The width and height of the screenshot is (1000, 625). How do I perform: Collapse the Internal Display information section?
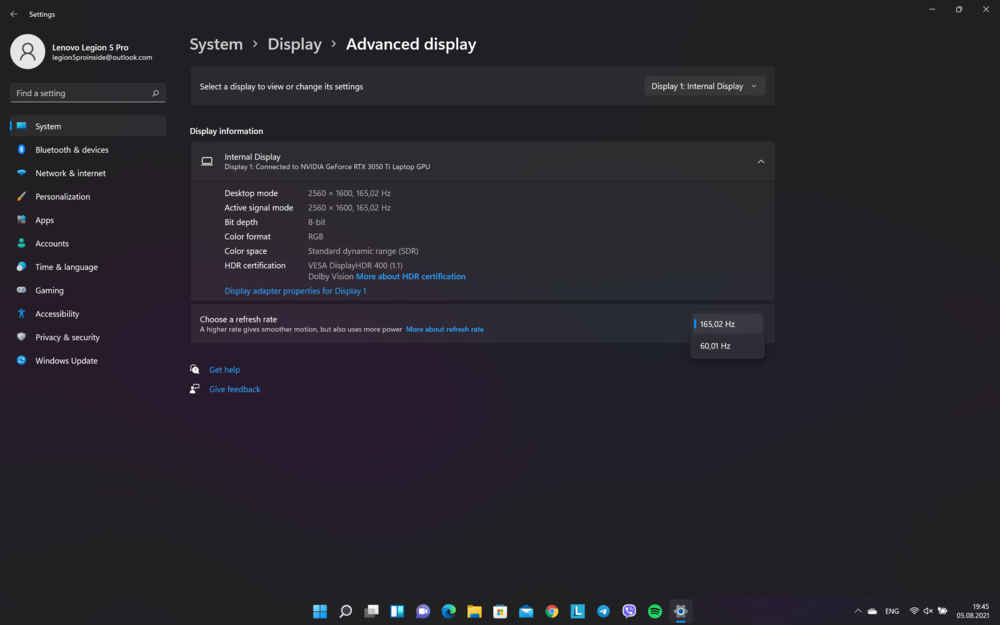[761, 162]
